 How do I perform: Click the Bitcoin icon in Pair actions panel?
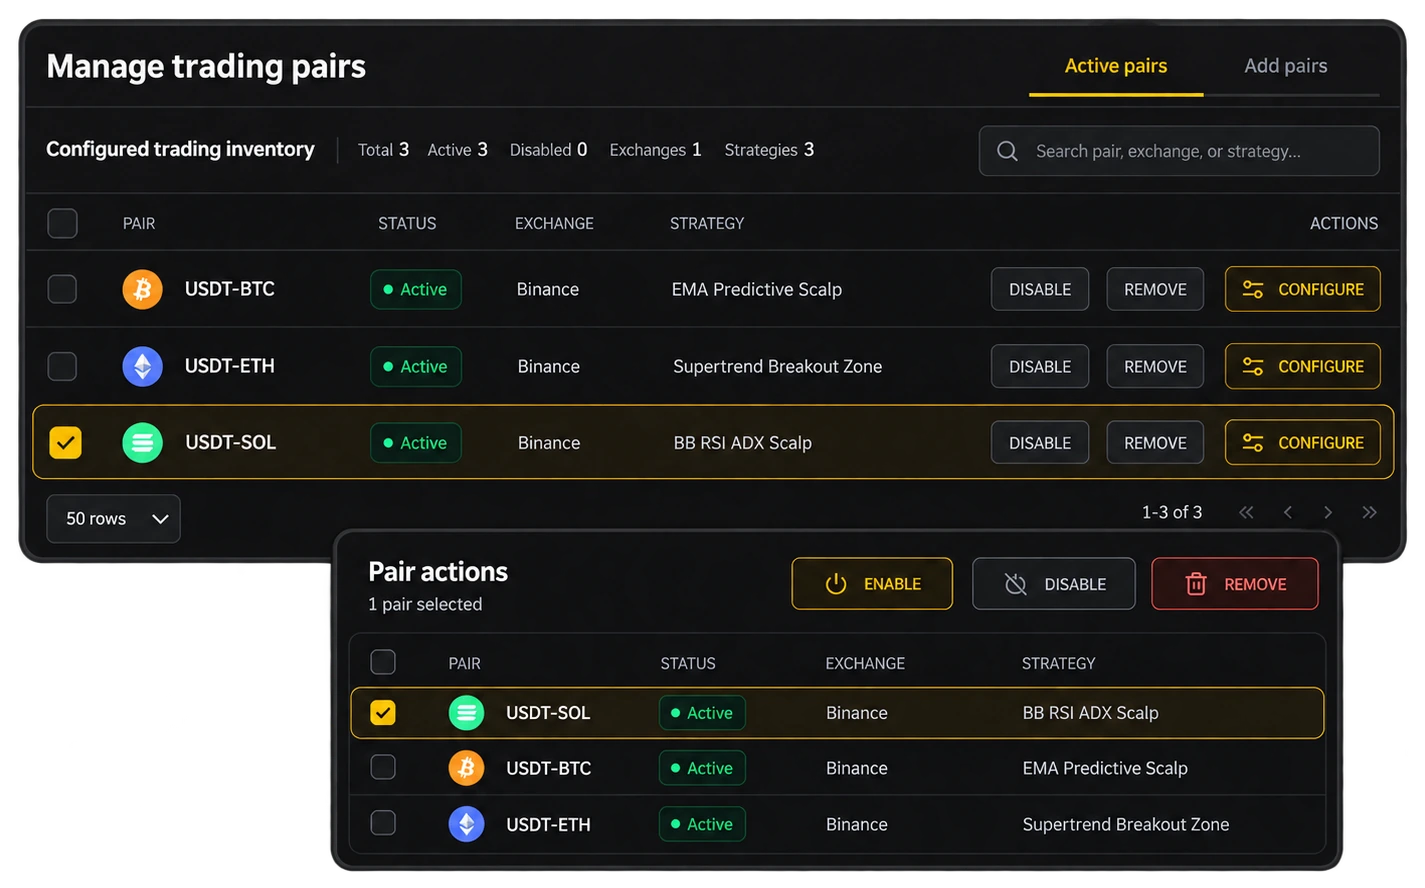pyautogui.click(x=466, y=768)
